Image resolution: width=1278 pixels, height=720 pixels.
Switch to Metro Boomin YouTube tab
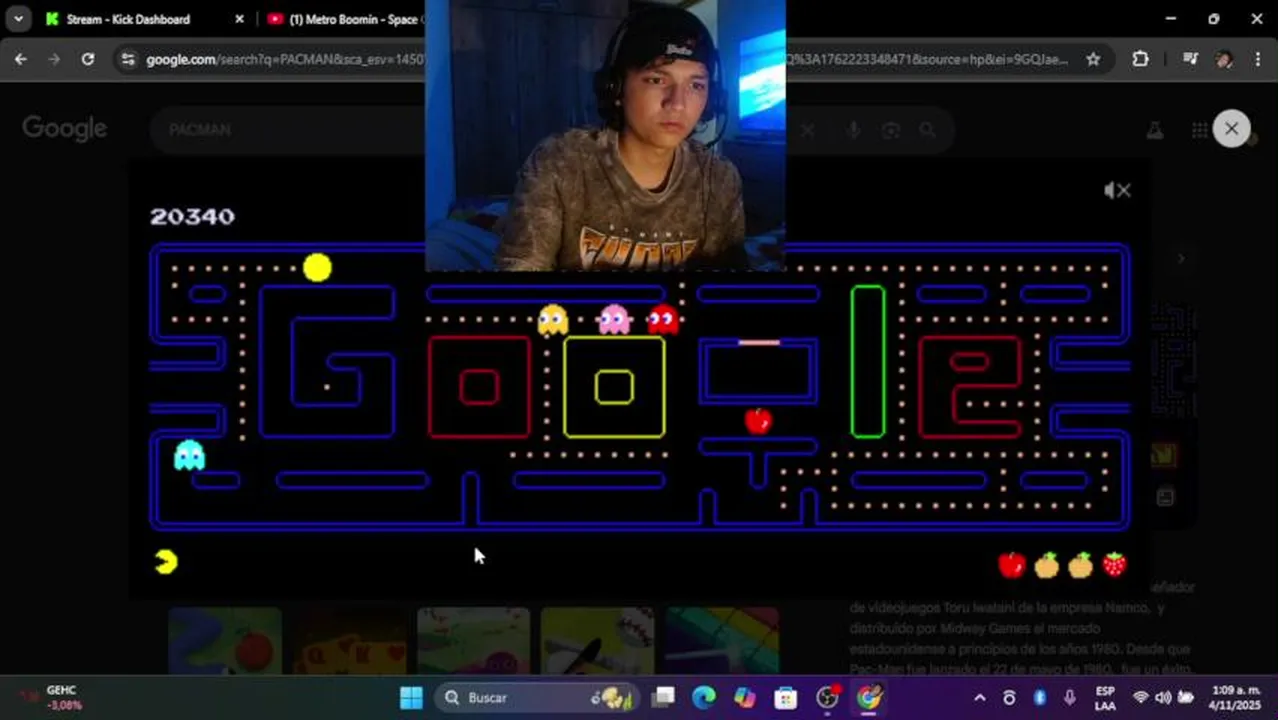coord(343,19)
